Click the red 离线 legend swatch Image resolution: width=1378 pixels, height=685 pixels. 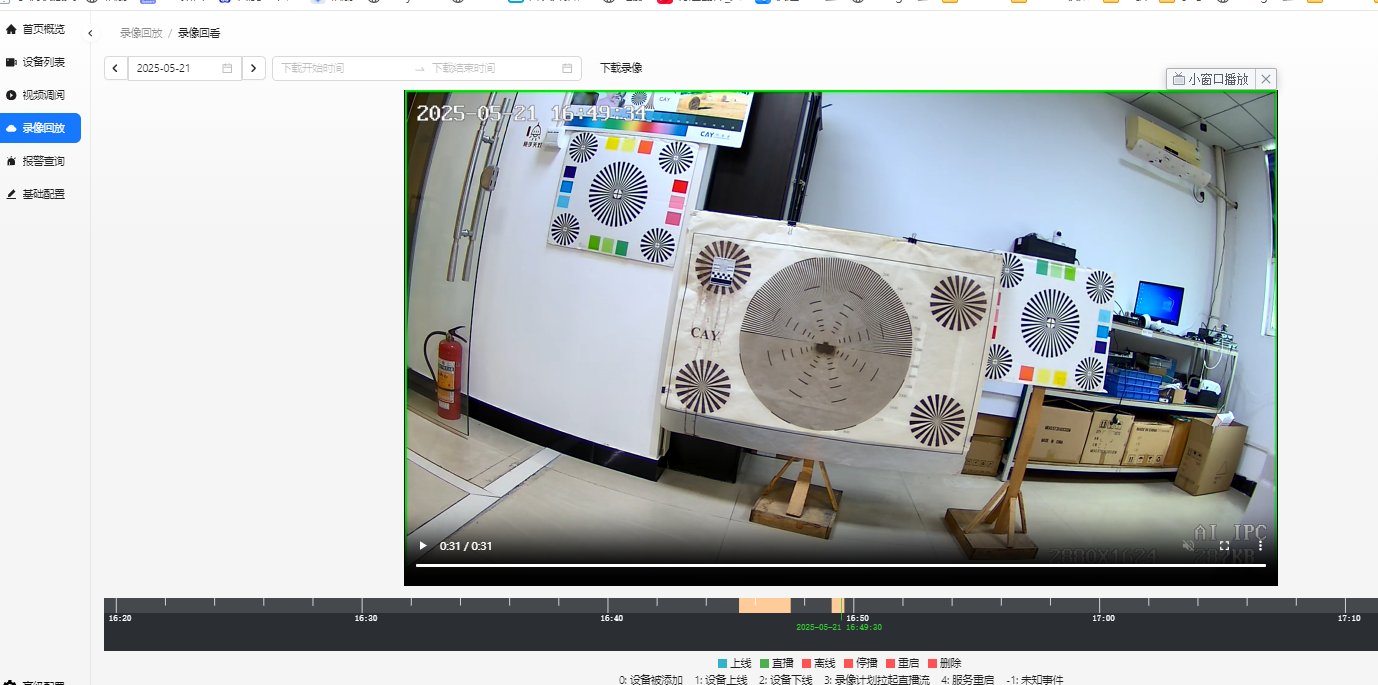click(x=807, y=664)
